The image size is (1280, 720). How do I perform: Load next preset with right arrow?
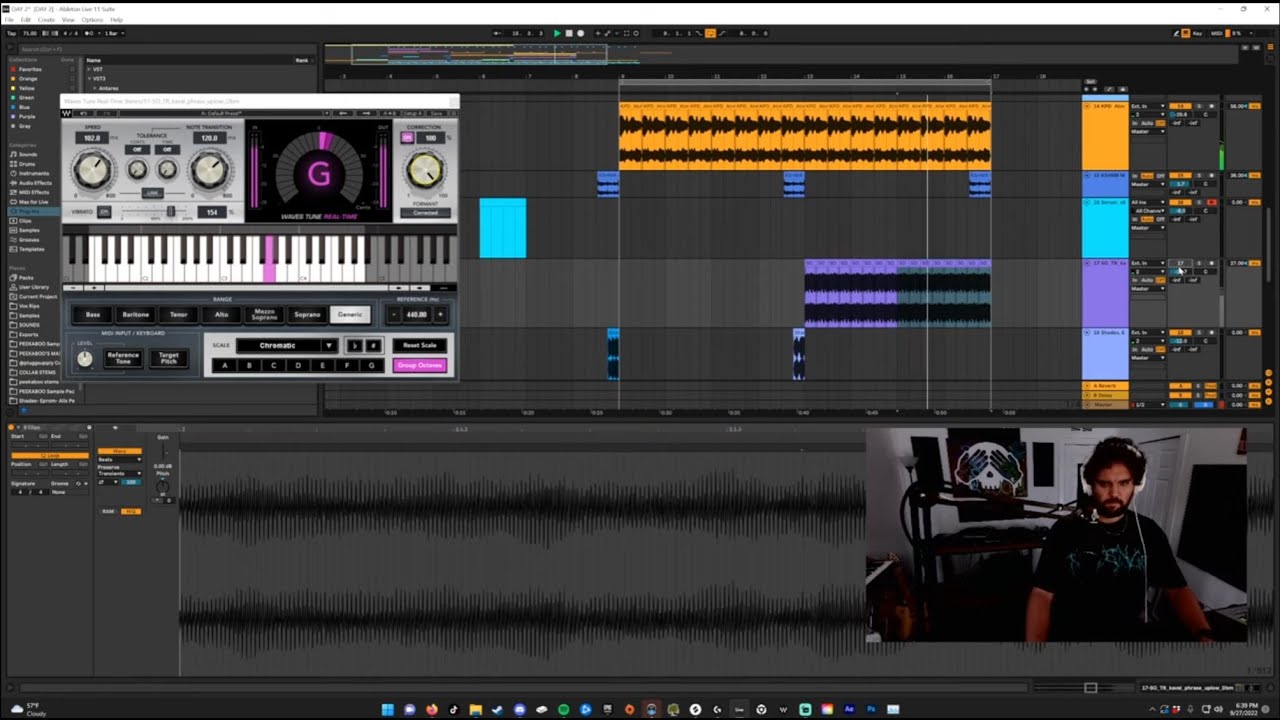(366, 113)
